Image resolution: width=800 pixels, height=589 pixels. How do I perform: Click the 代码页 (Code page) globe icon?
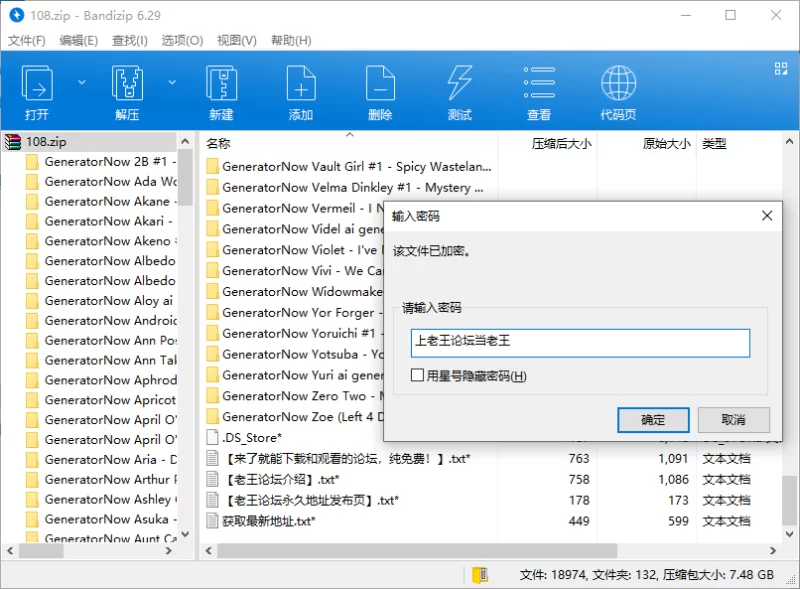pyautogui.click(x=618, y=83)
